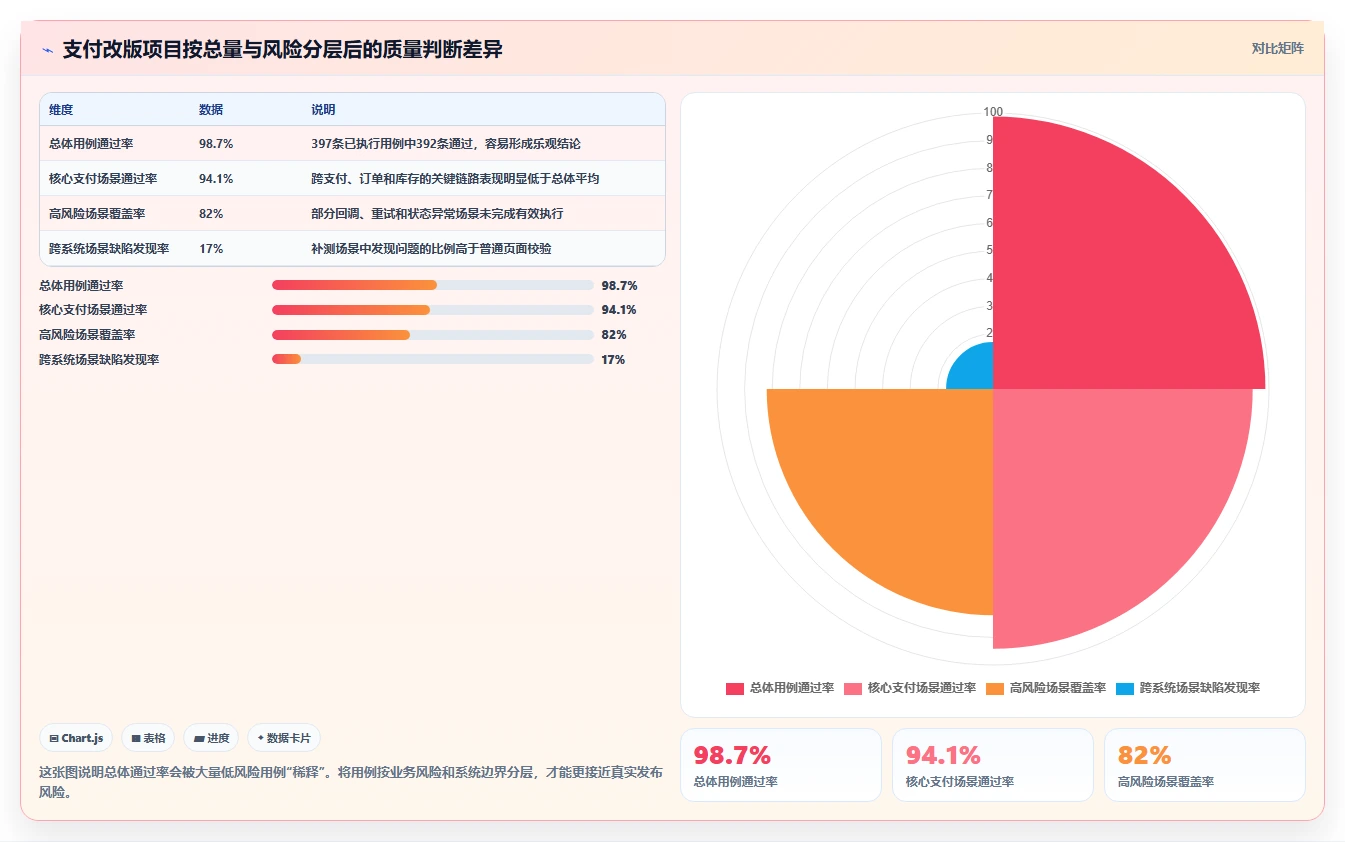Click the 82% progress bar for 高风险场景覆盖率
Image resolution: width=1345 pixels, height=842 pixels.
click(433, 334)
